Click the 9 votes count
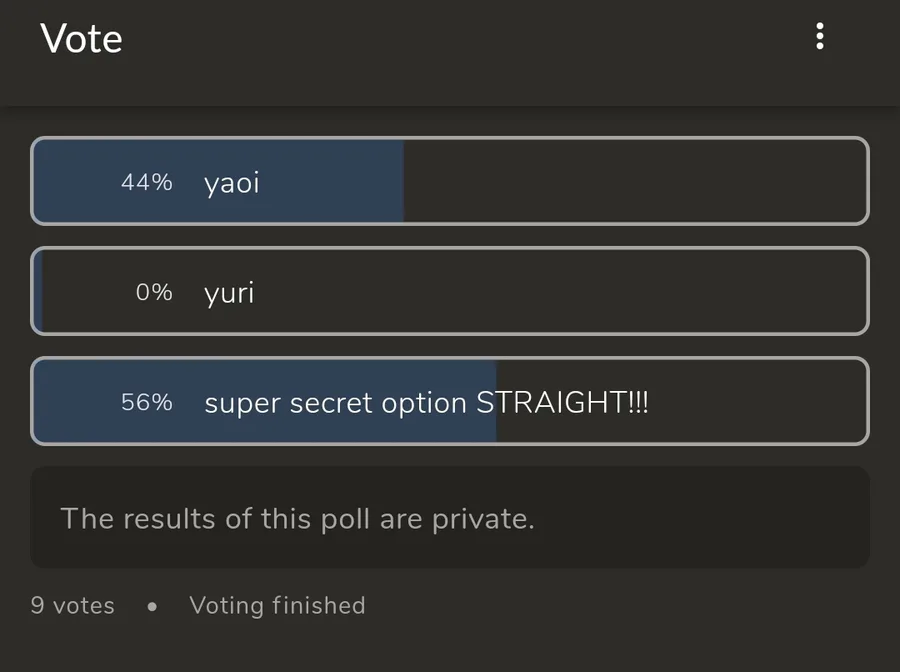900x672 pixels. click(x=72, y=606)
